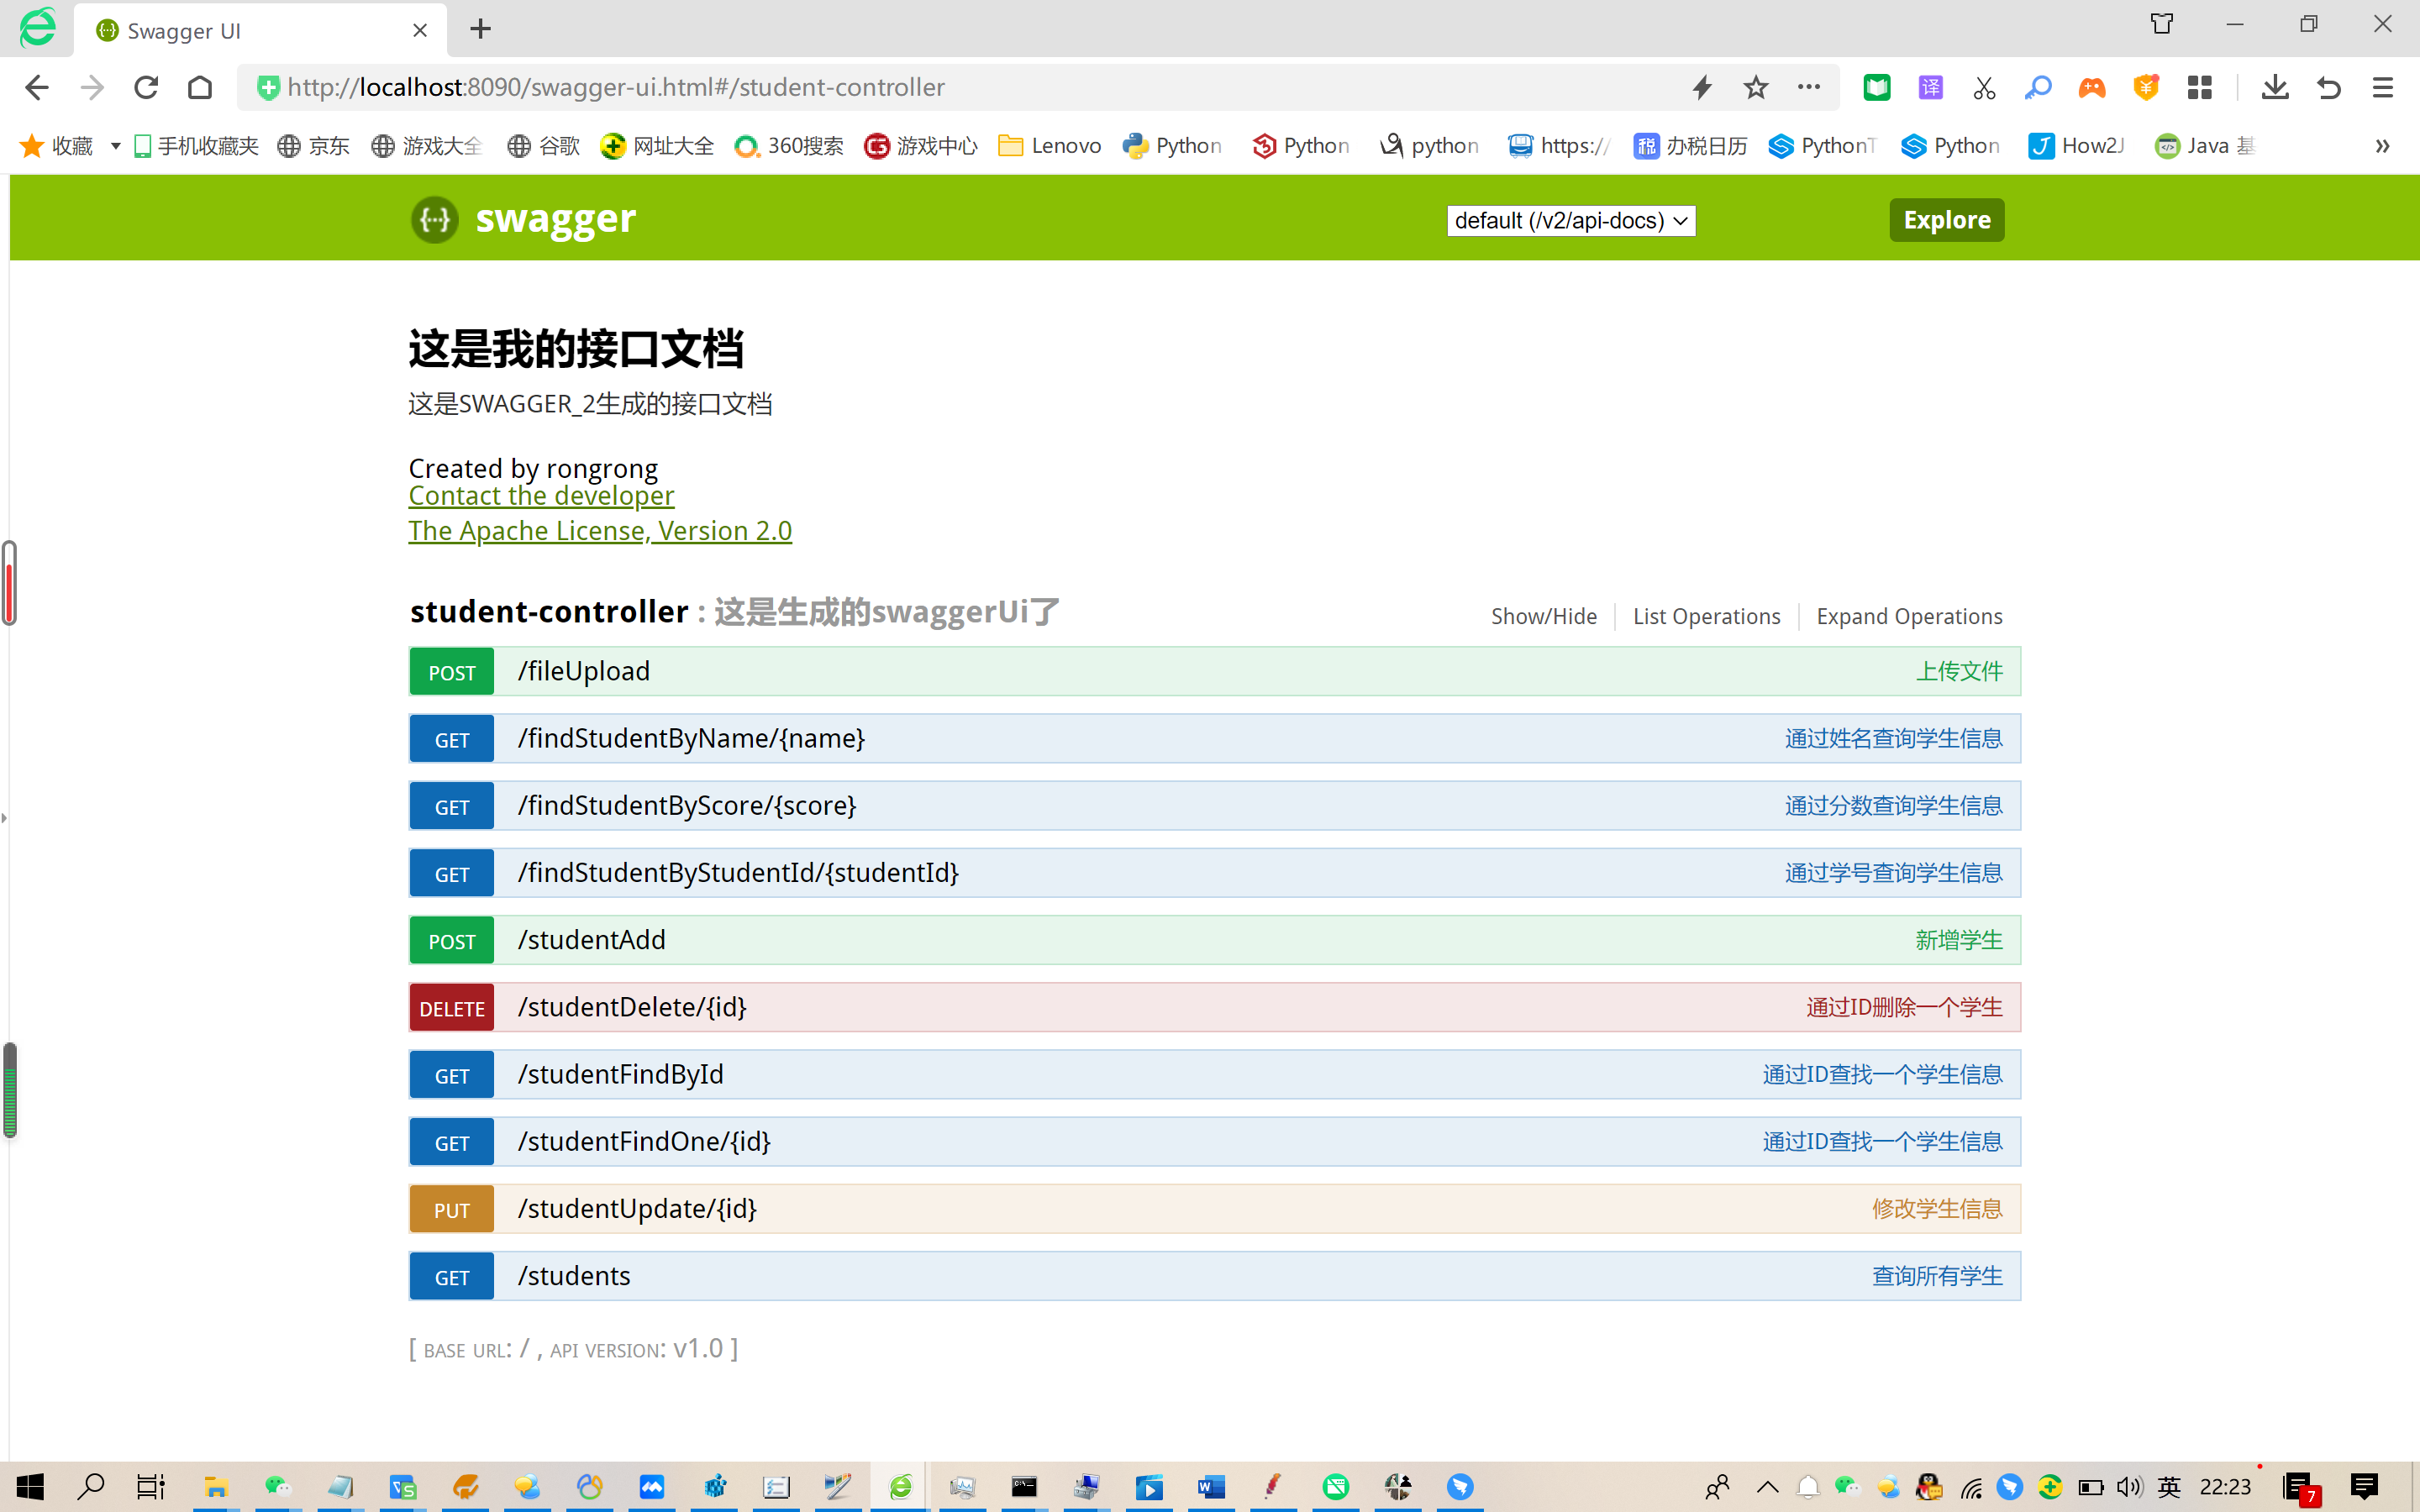Click the browser refresh icon
Viewport: 2420px width, 1512px height.
[146, 88]
